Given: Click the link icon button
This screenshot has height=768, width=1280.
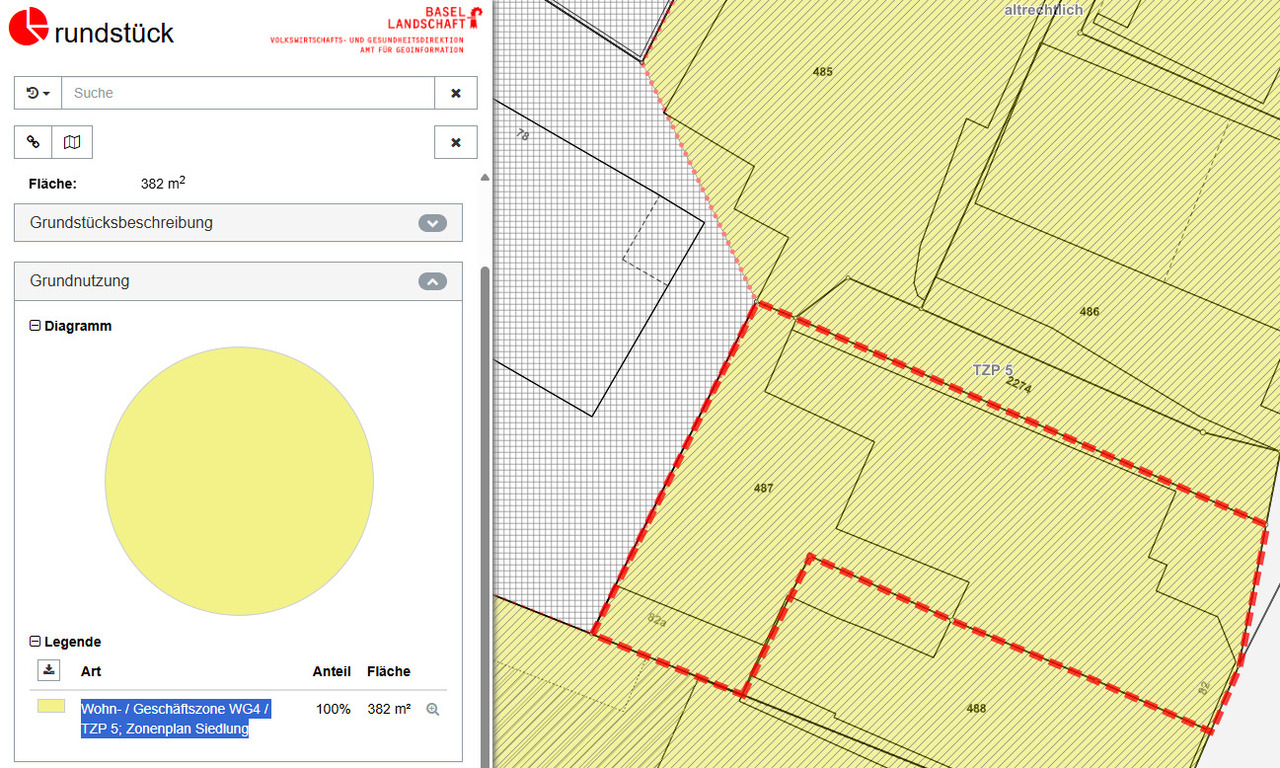Looking at the screenshot, I should (x=33, y=142).
